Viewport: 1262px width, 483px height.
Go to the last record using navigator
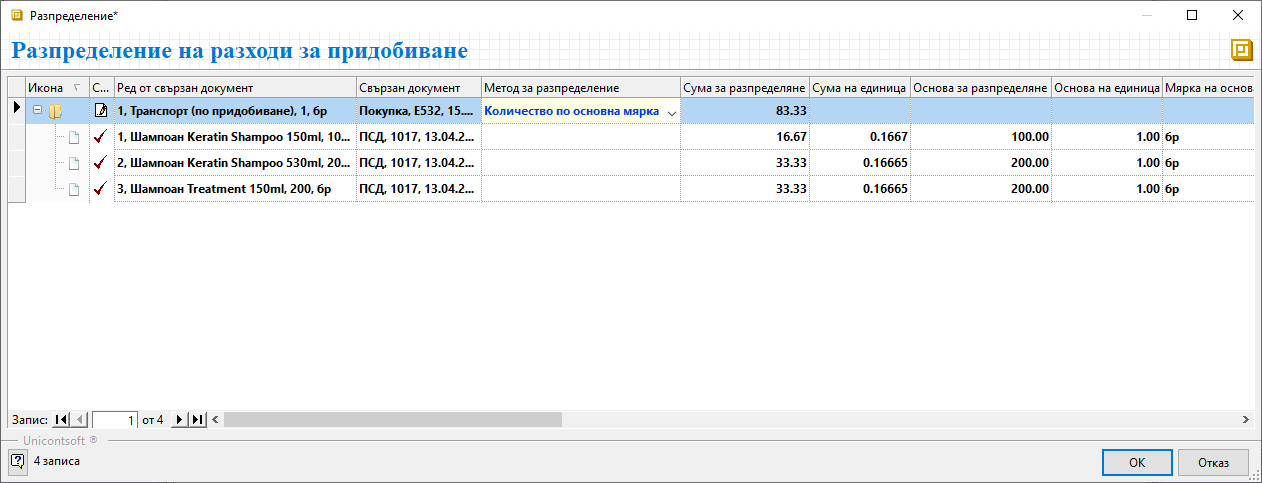(x=197, y=420)
